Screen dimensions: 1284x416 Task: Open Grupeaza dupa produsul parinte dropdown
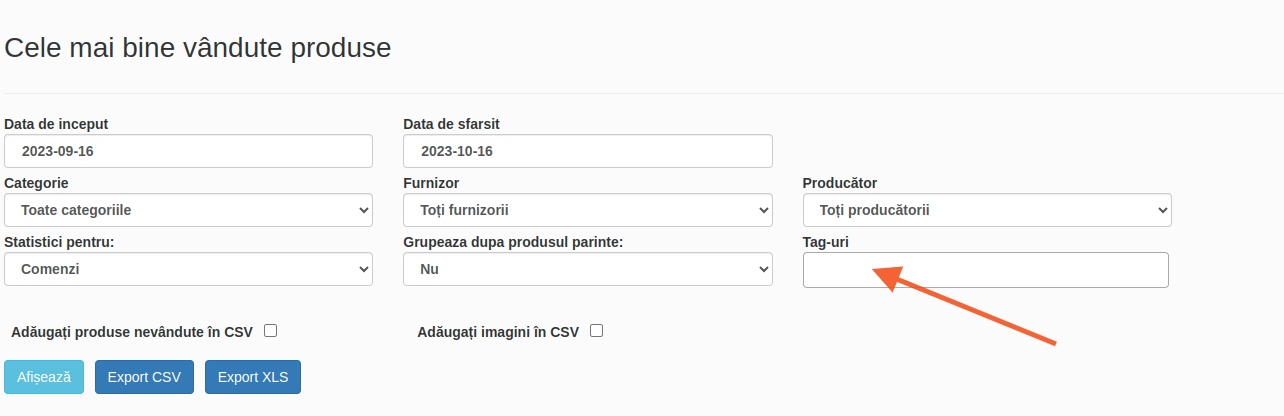click(x=588, y=269)
